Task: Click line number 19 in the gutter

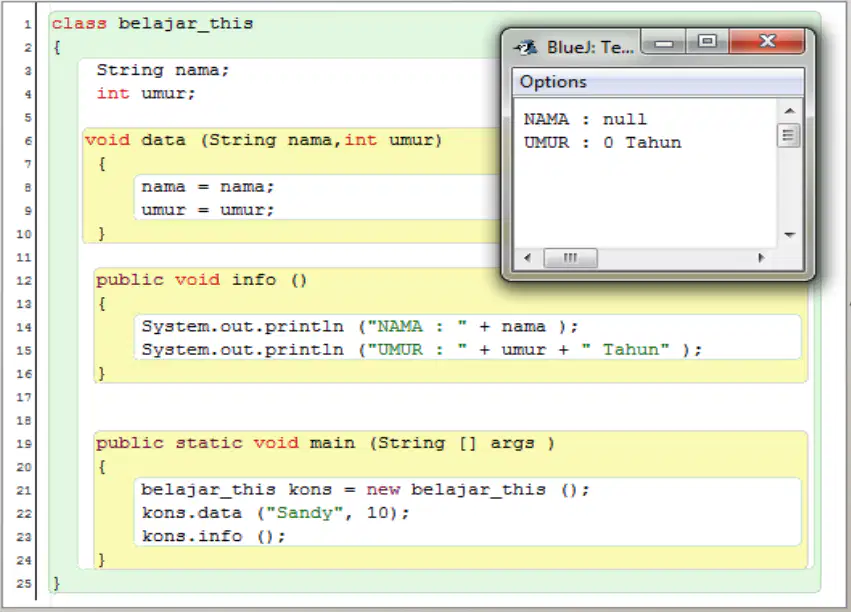Action: tap(24, 444)
